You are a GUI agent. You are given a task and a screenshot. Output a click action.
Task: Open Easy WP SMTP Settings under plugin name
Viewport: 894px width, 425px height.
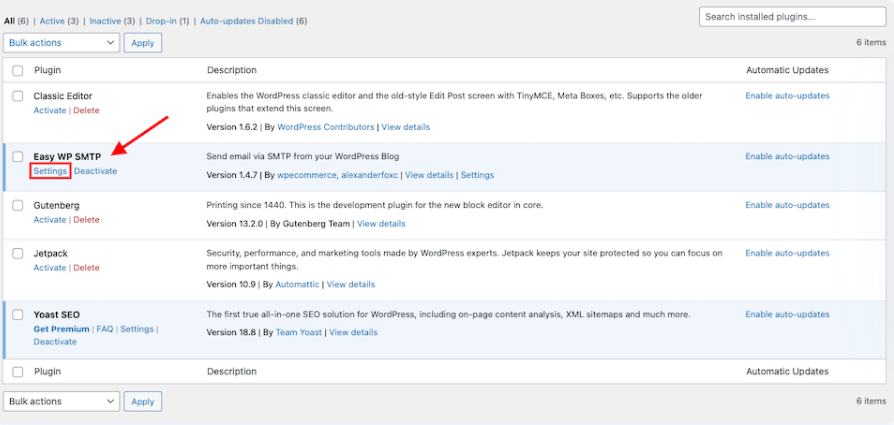pos(50,171)
